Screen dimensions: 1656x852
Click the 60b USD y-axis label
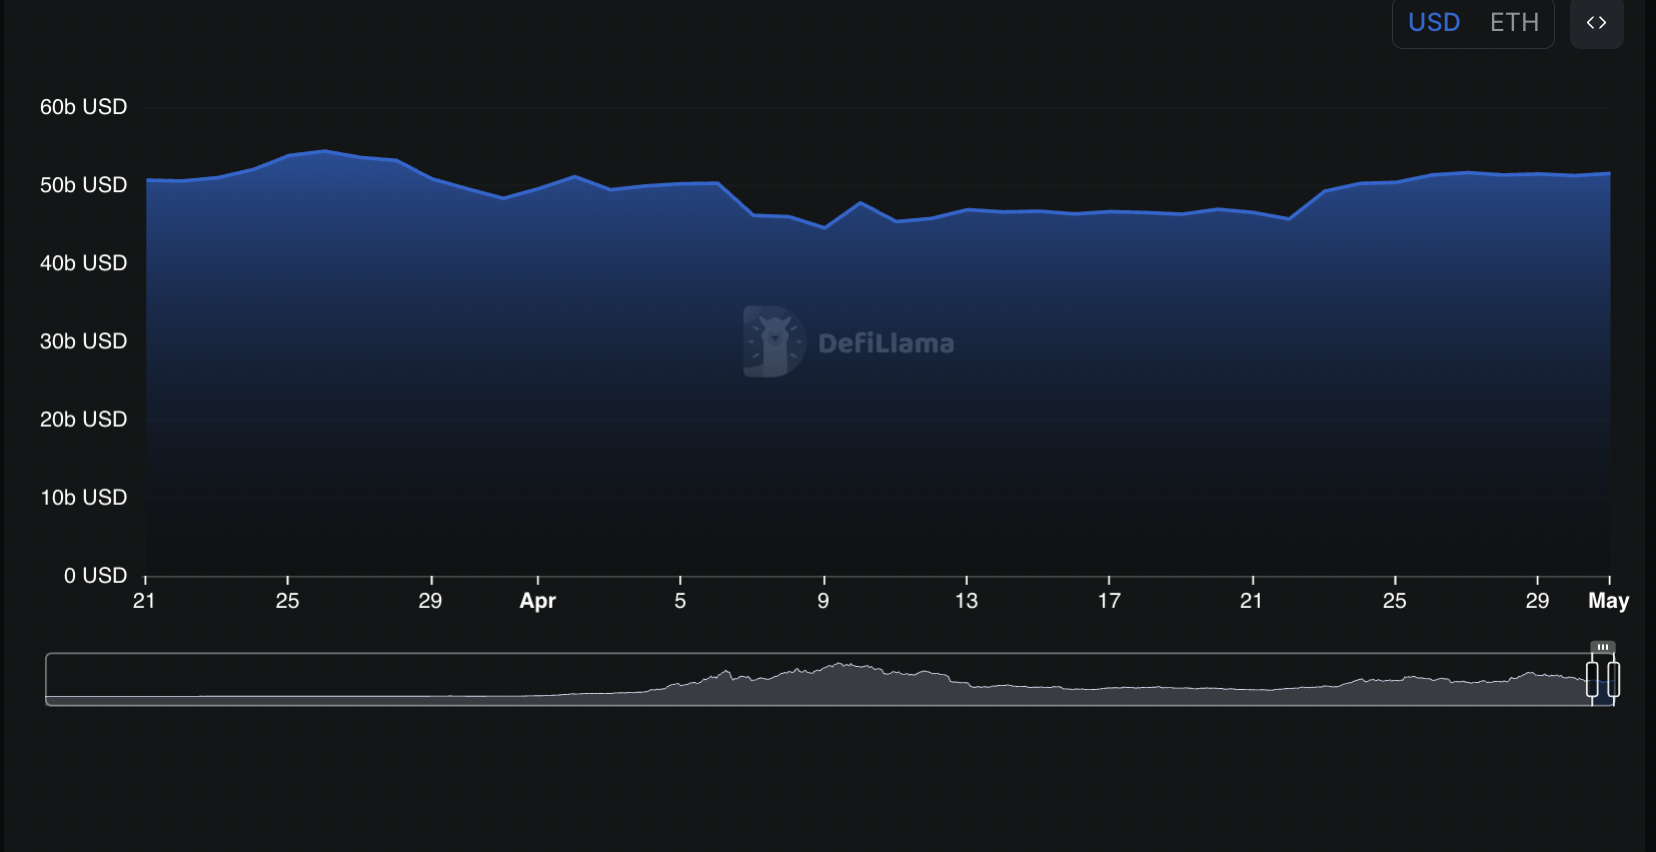point(83,107)
